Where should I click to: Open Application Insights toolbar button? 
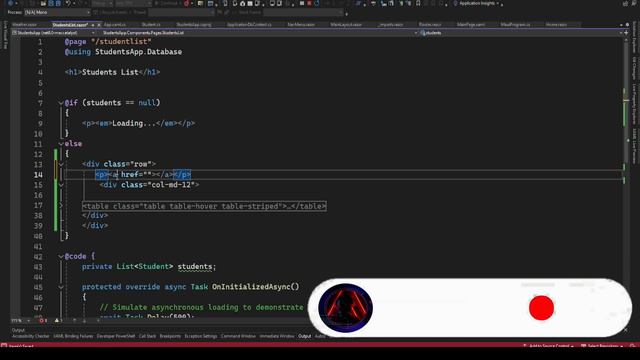pyautogui.click(x=478, y=3)
